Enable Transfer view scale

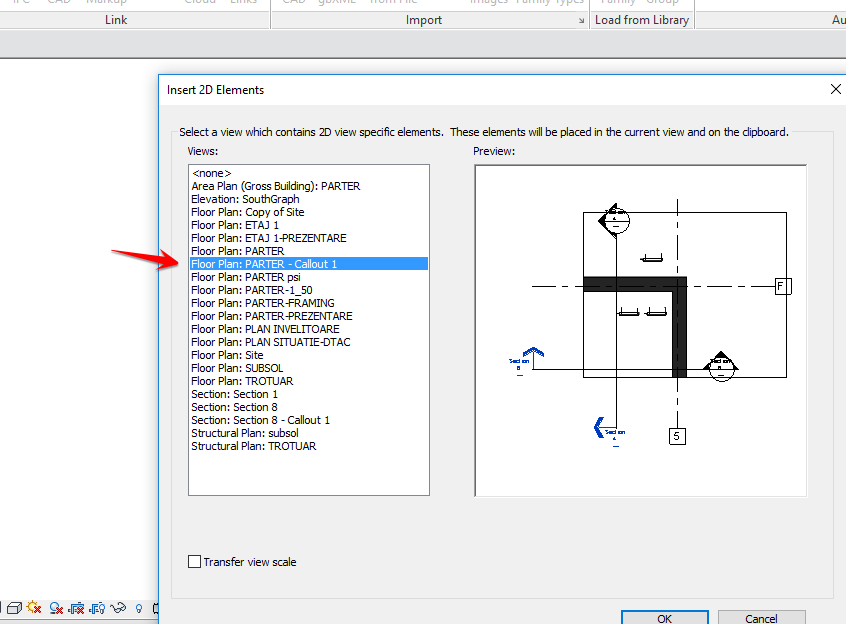pos(195,562)
